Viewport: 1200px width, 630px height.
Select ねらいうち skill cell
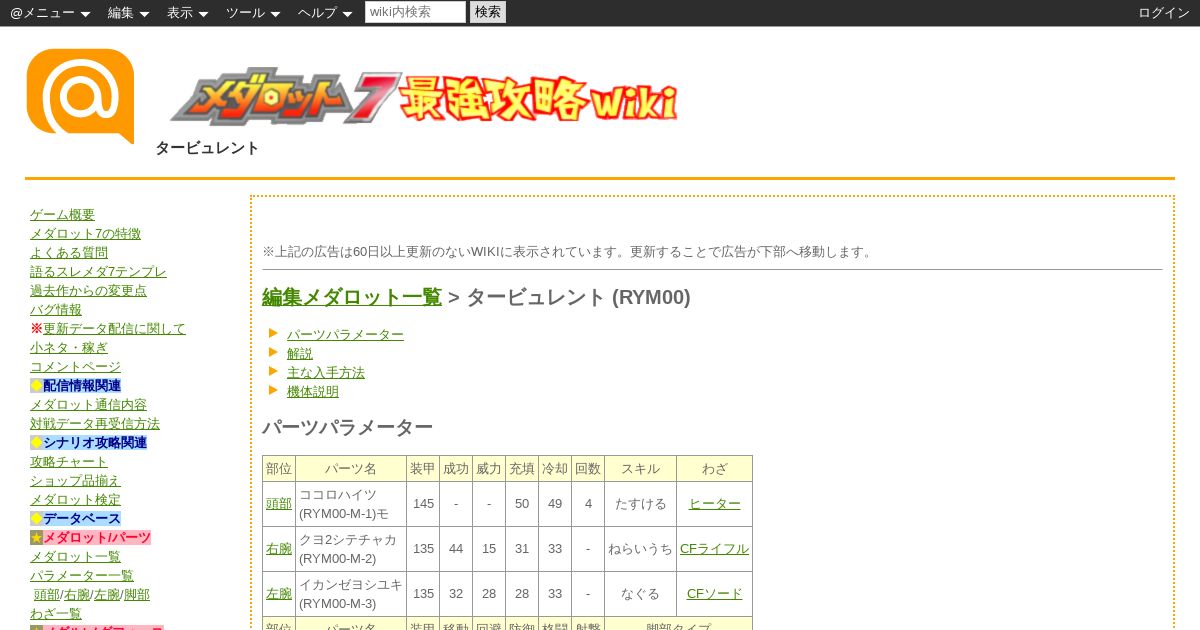tap(641, 549)
